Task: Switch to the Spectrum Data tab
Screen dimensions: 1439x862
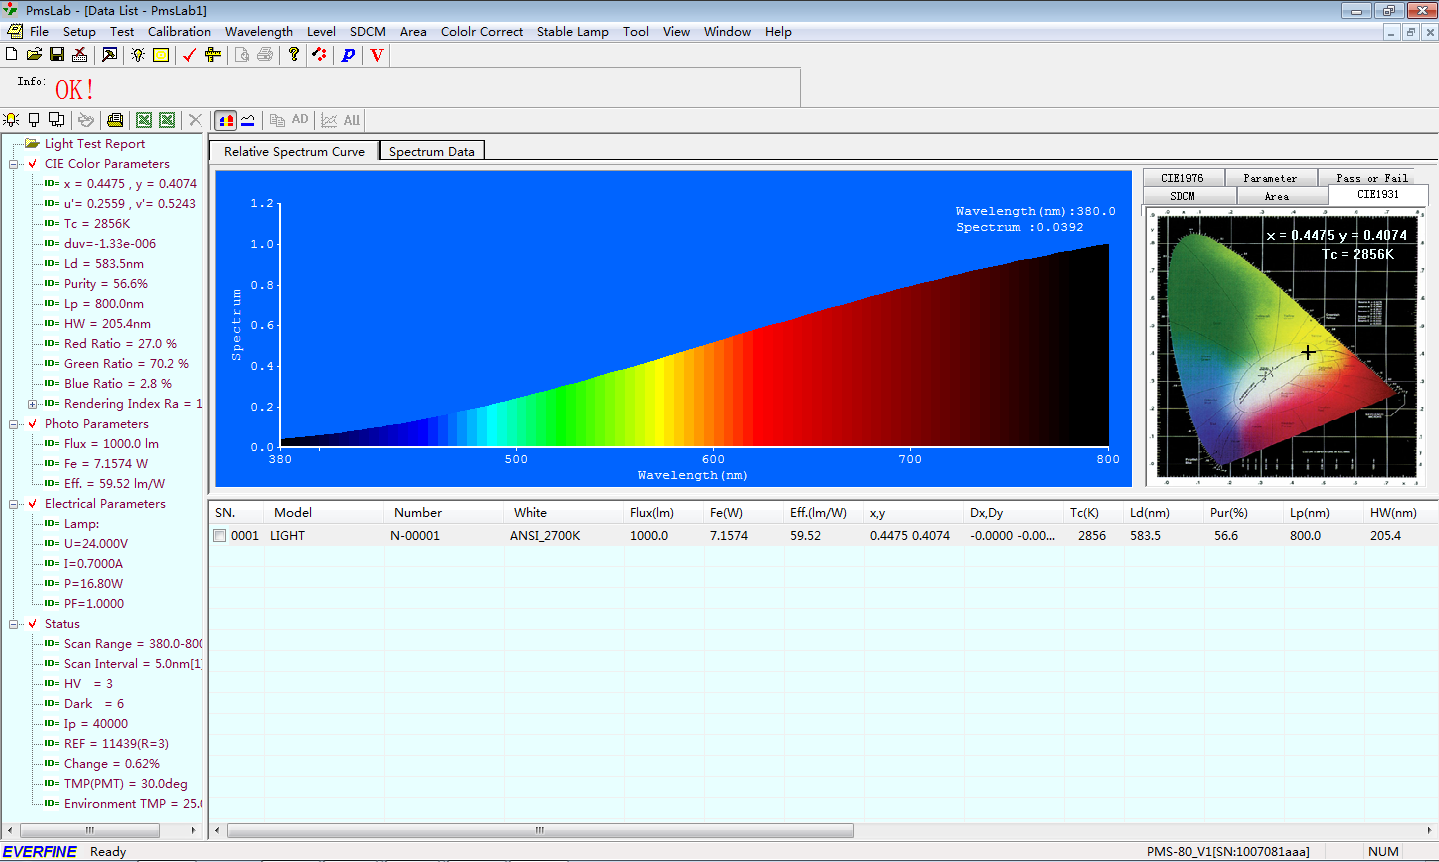Action: tap(431, 151)
